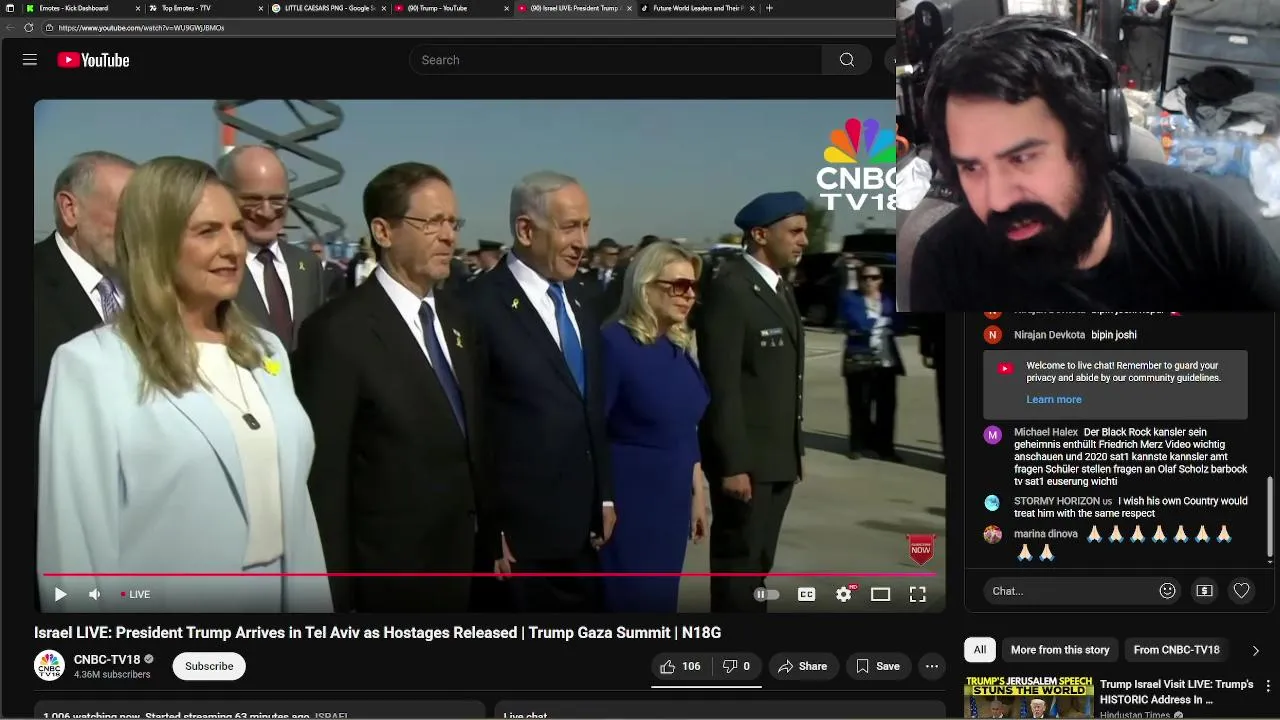The height and width of the screenshot is (720, 1280).
Task: Mute the video with speaker icon
Action: 94,594
